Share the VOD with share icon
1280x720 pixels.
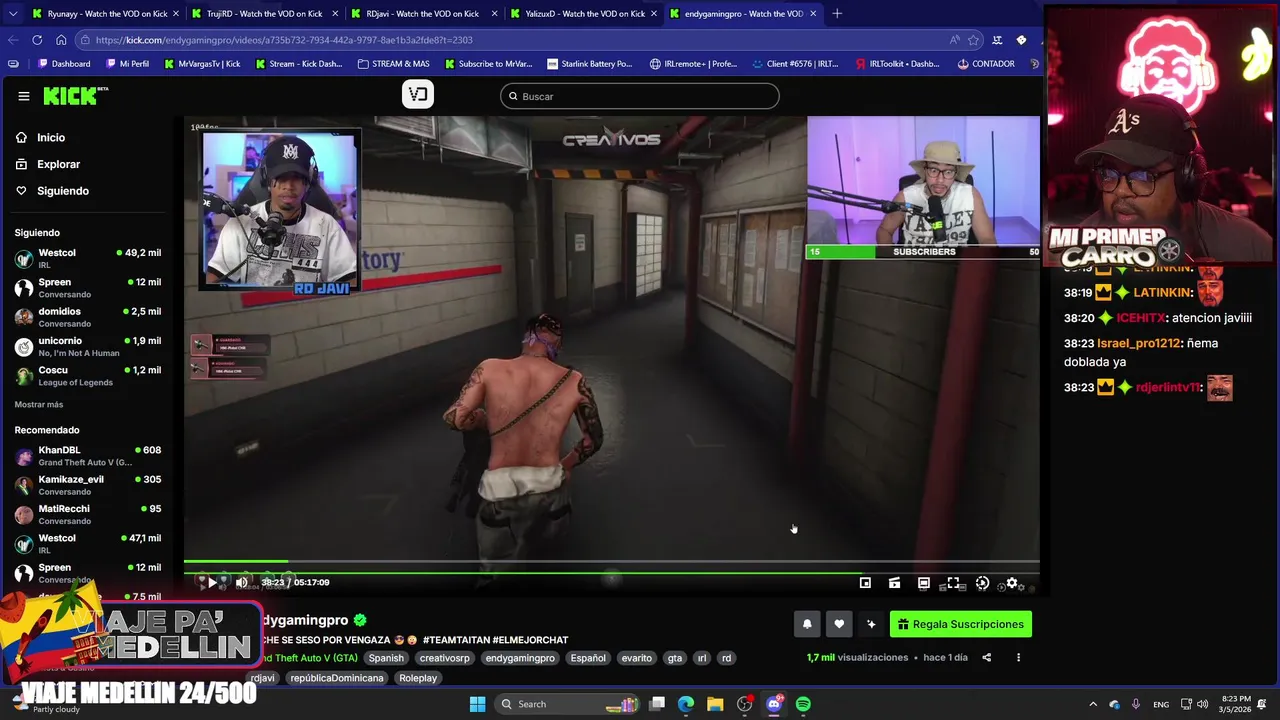coord(986,657)
